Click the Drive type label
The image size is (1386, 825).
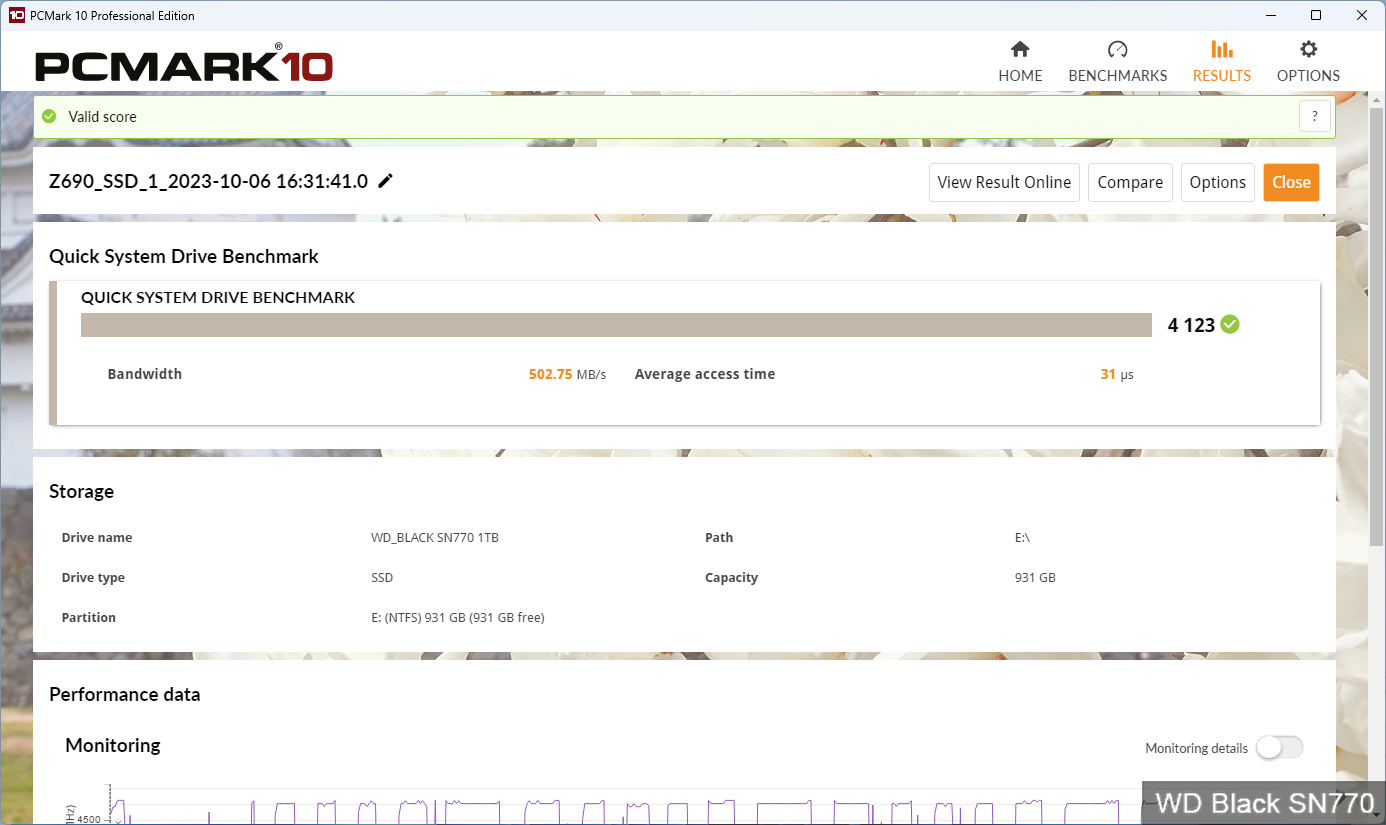(93, 578)
